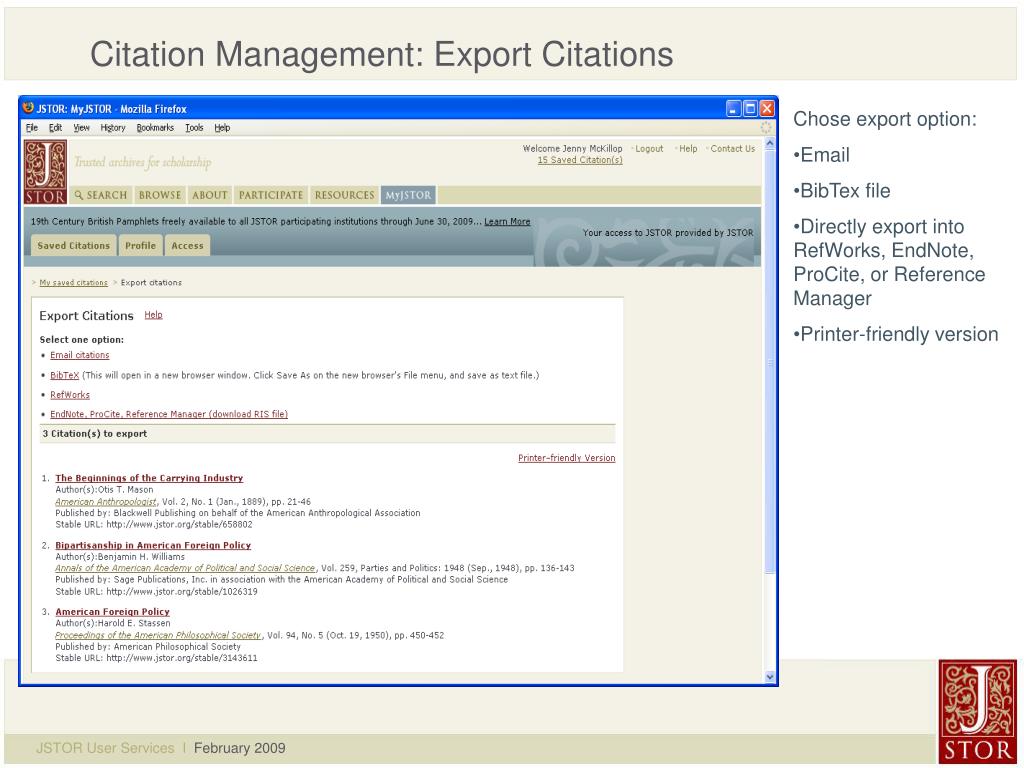Click the scrollbar down arrow
This screenshot has height=768, width=1024.
click(769, 677)
